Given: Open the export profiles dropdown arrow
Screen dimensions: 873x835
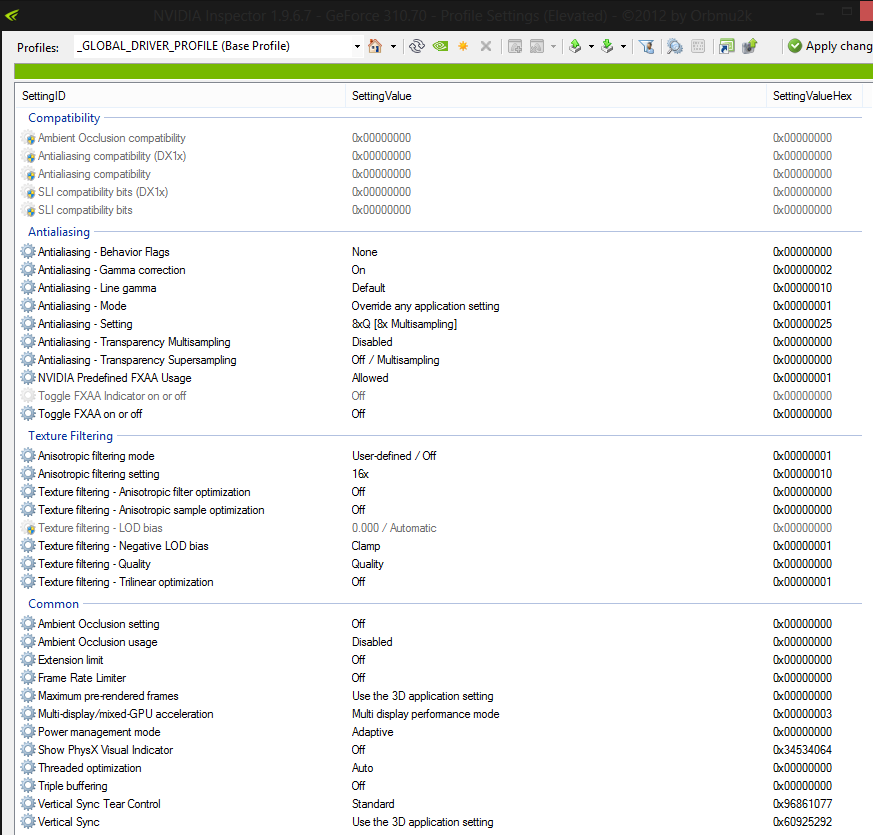Looking at the screenshot, I should [x=591, y=46].
